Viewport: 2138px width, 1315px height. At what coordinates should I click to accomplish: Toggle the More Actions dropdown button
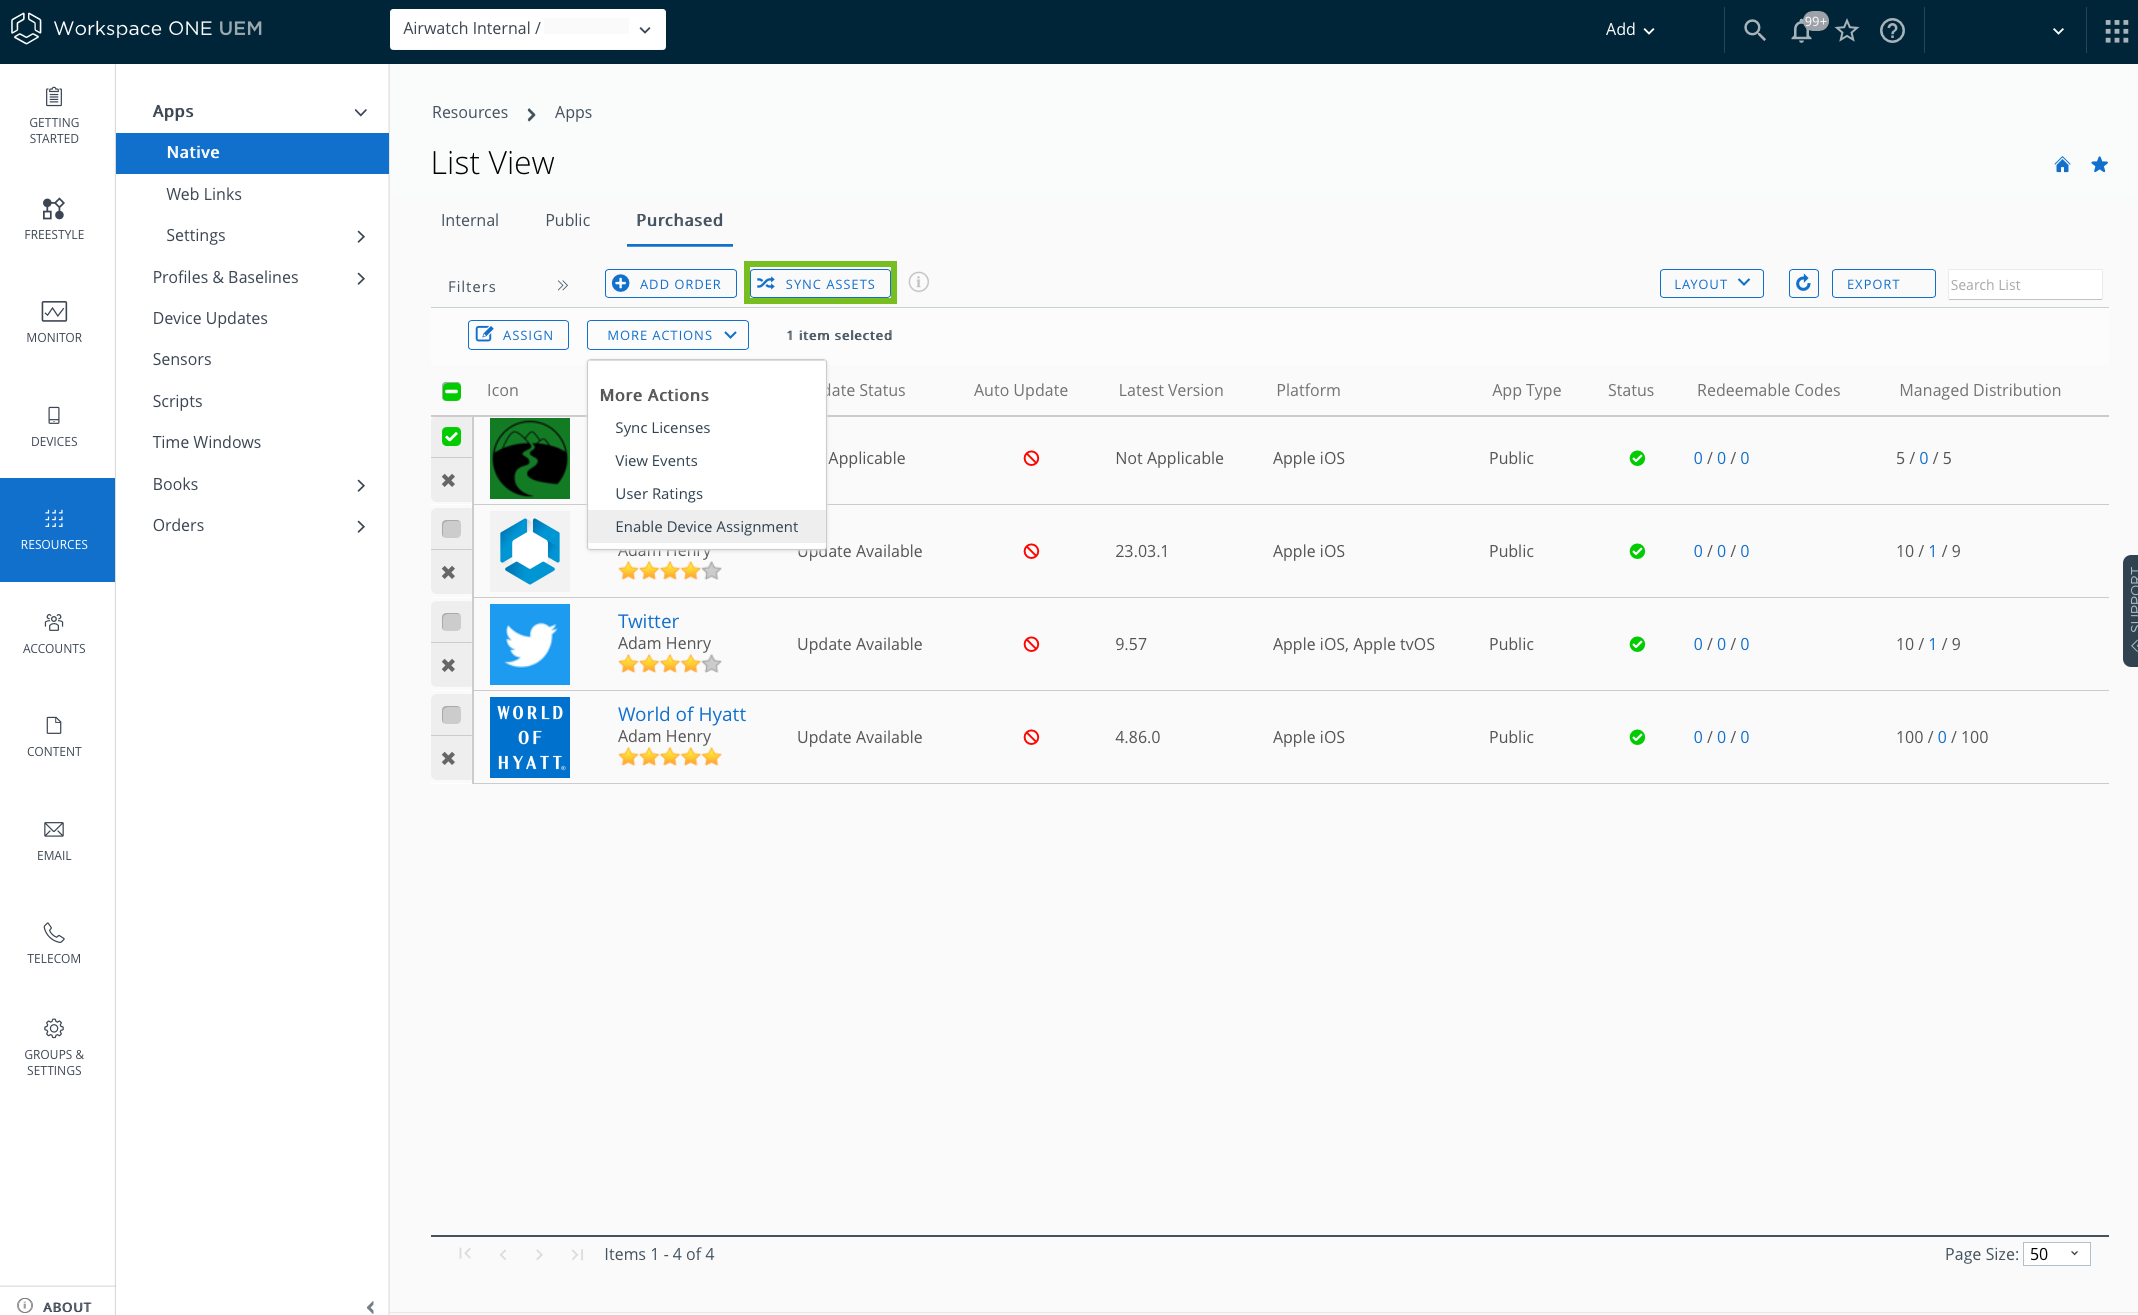tap(668, 335)
